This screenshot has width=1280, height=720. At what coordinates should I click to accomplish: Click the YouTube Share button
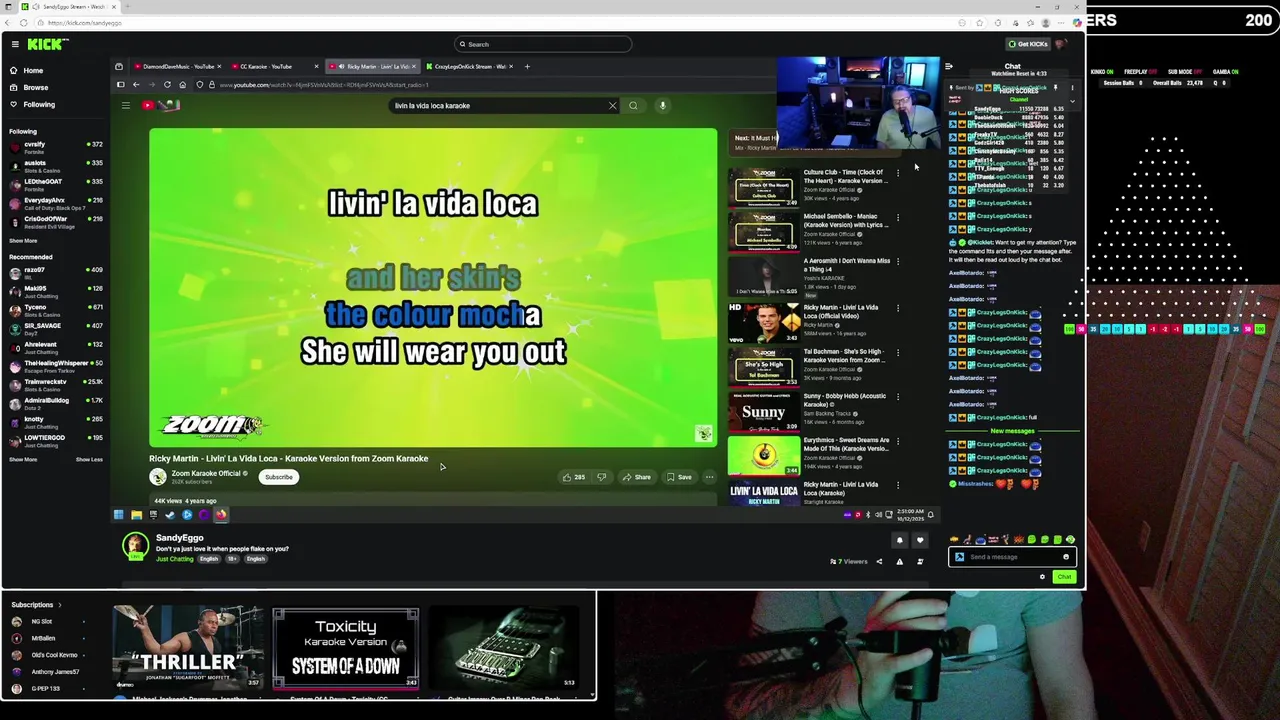point(636,477)
